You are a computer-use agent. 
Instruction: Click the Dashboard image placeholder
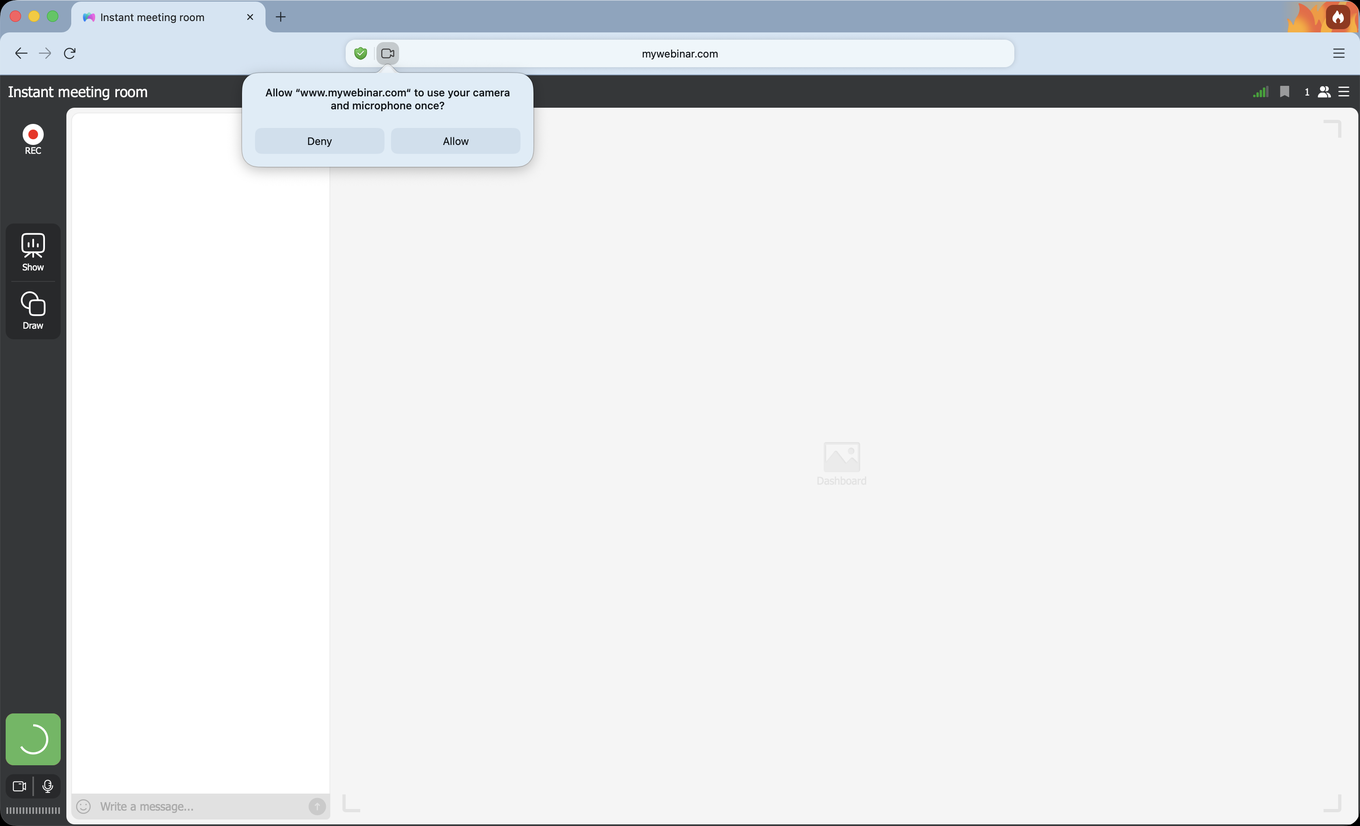click(842, 464)
